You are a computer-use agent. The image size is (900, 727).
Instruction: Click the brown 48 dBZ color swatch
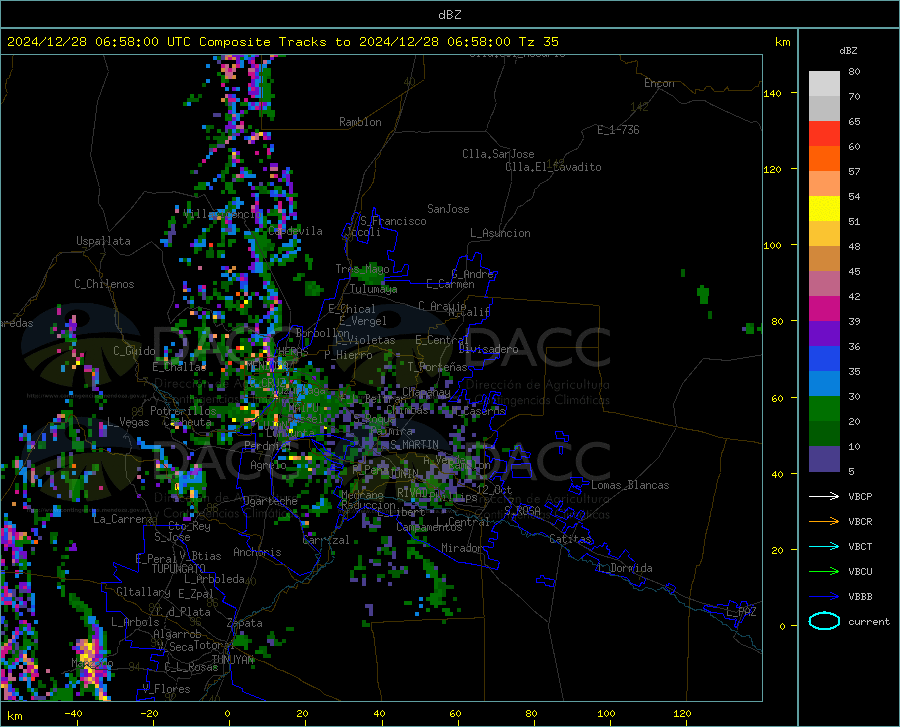click(824, 259)
